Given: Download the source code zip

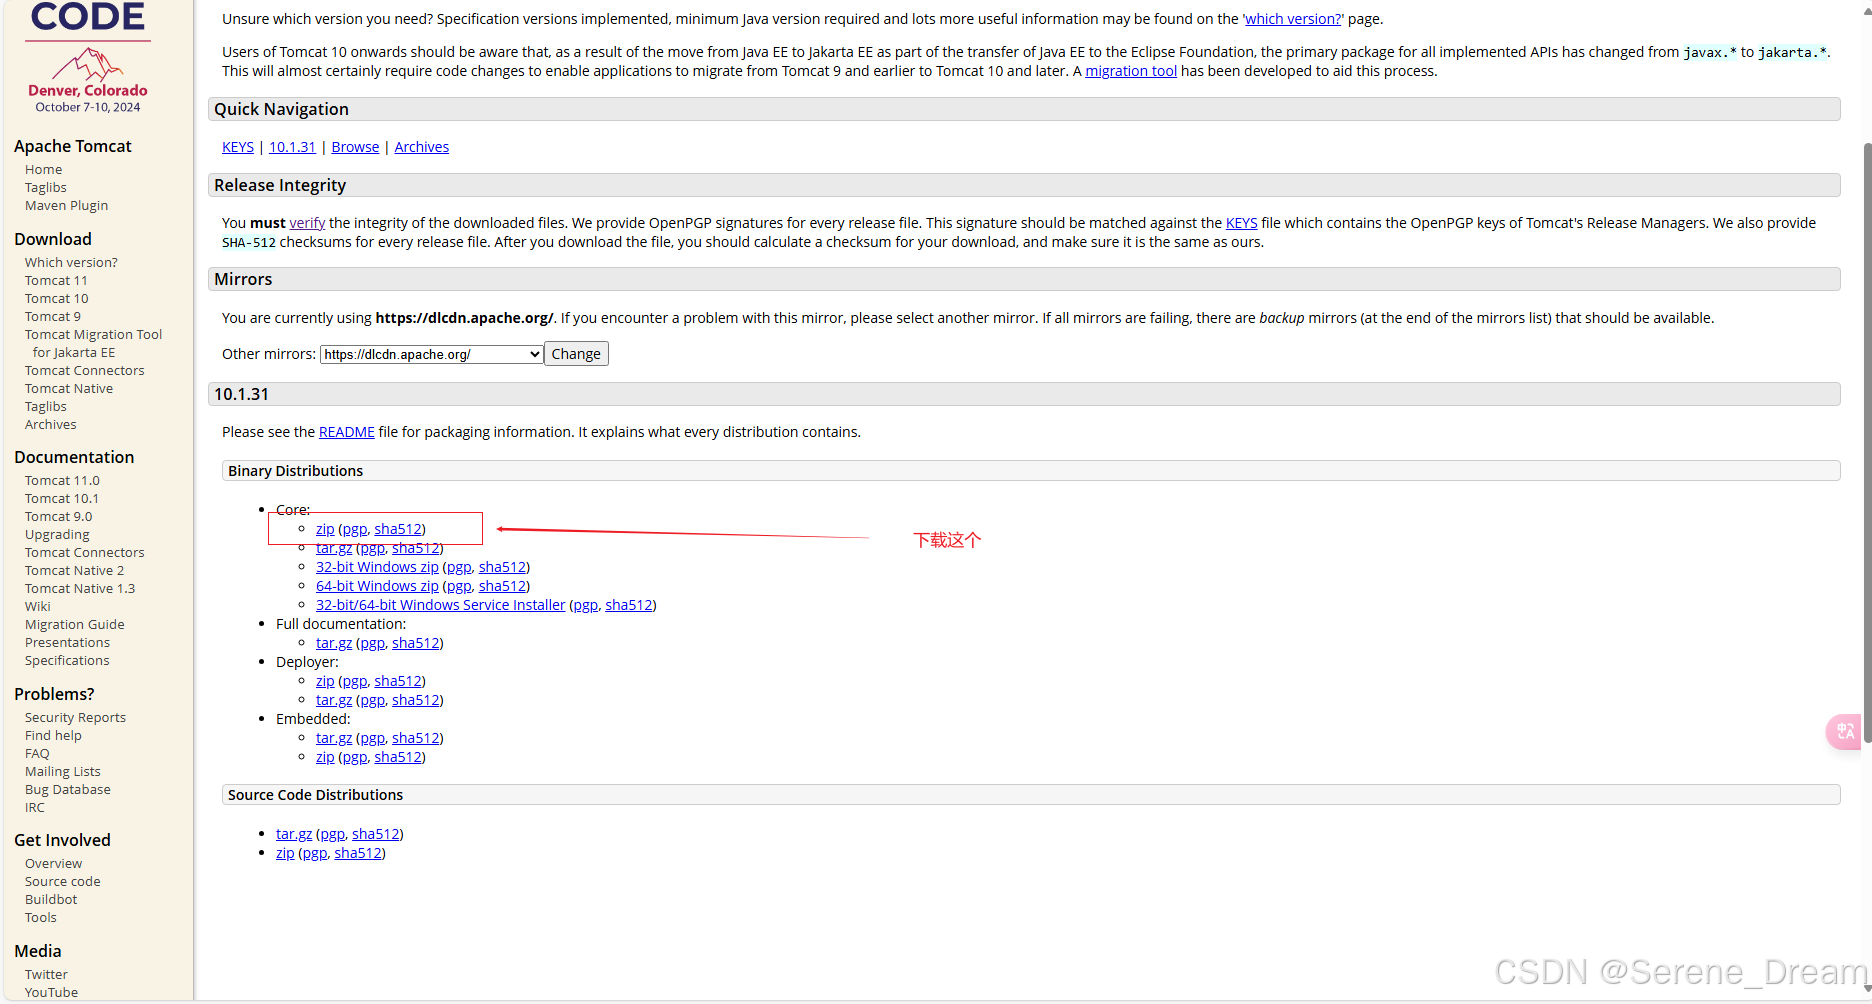Looking at the screenshot, I should tap(285, 853).
